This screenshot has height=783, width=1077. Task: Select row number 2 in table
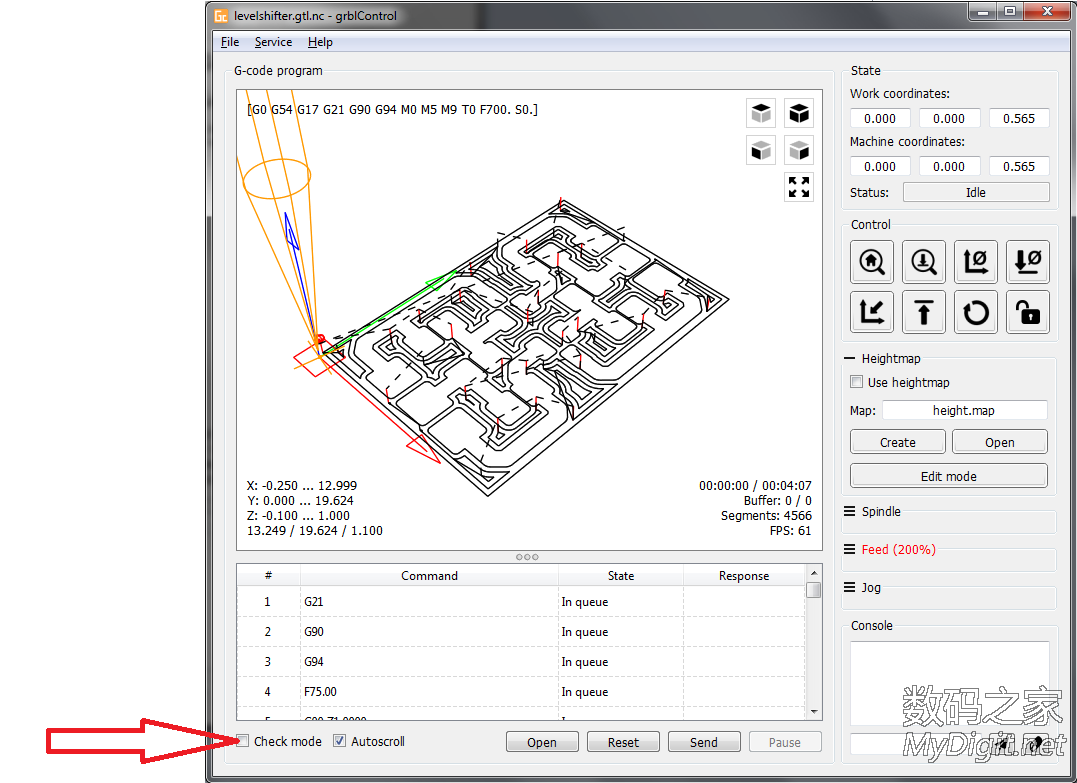(268, 632)
